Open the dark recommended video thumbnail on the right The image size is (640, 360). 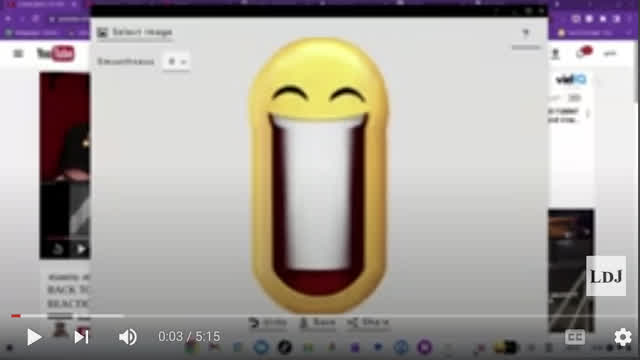[x=571, y=270]
